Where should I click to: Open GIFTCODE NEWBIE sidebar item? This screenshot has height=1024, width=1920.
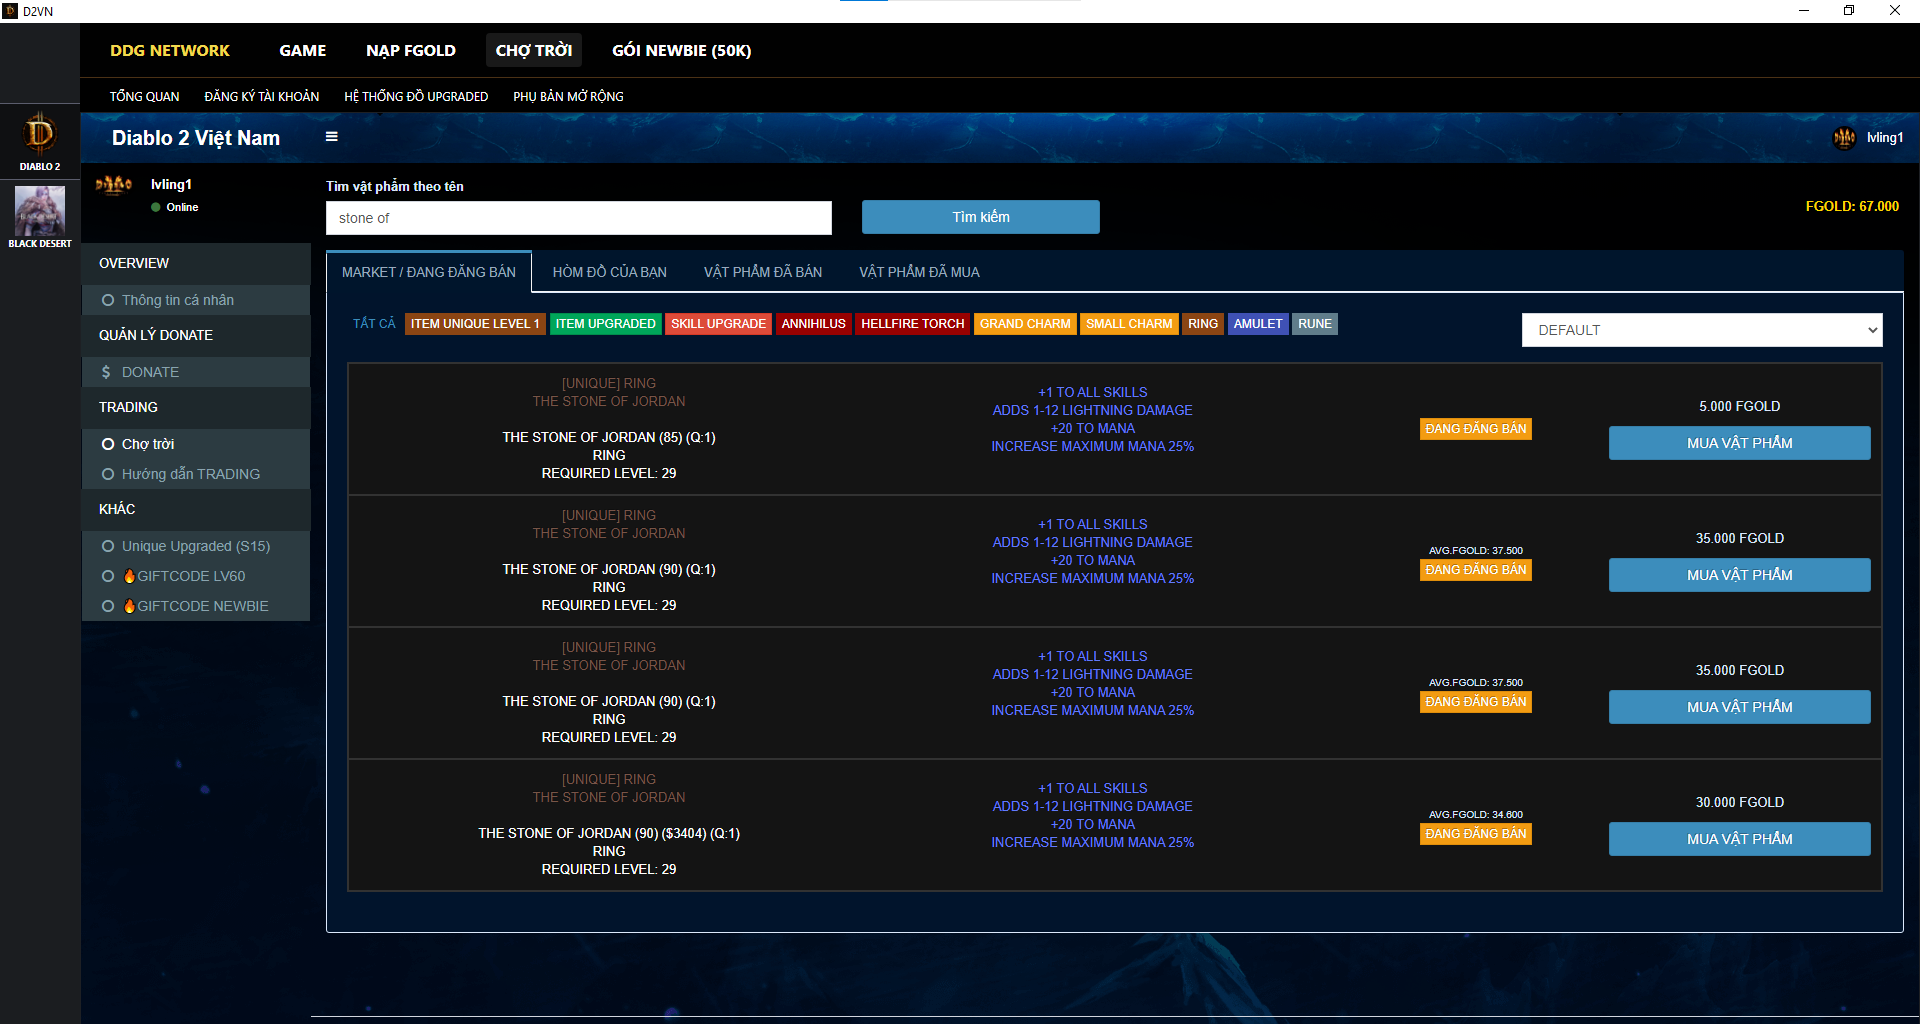pos(196,606)
